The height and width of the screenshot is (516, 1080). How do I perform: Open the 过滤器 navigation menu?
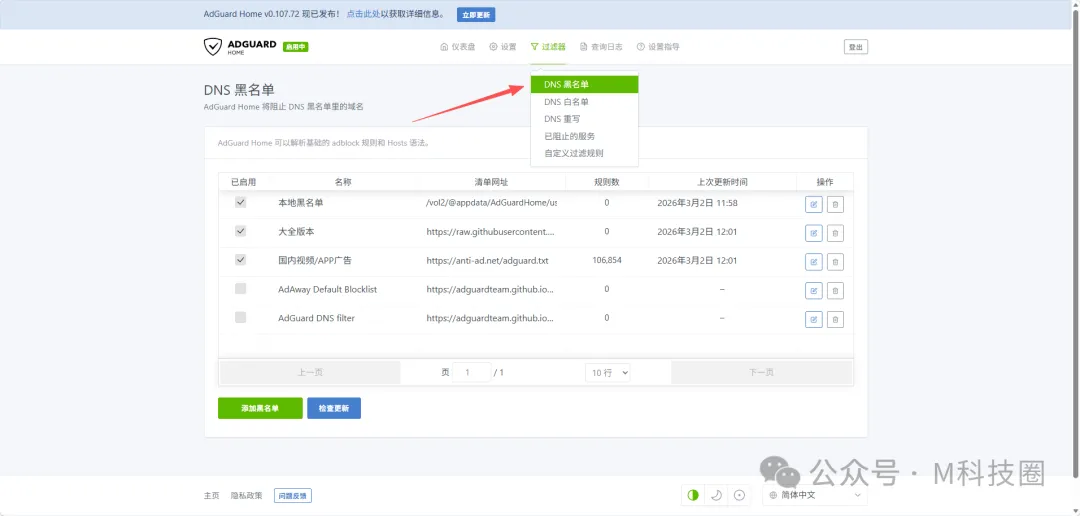548,47
